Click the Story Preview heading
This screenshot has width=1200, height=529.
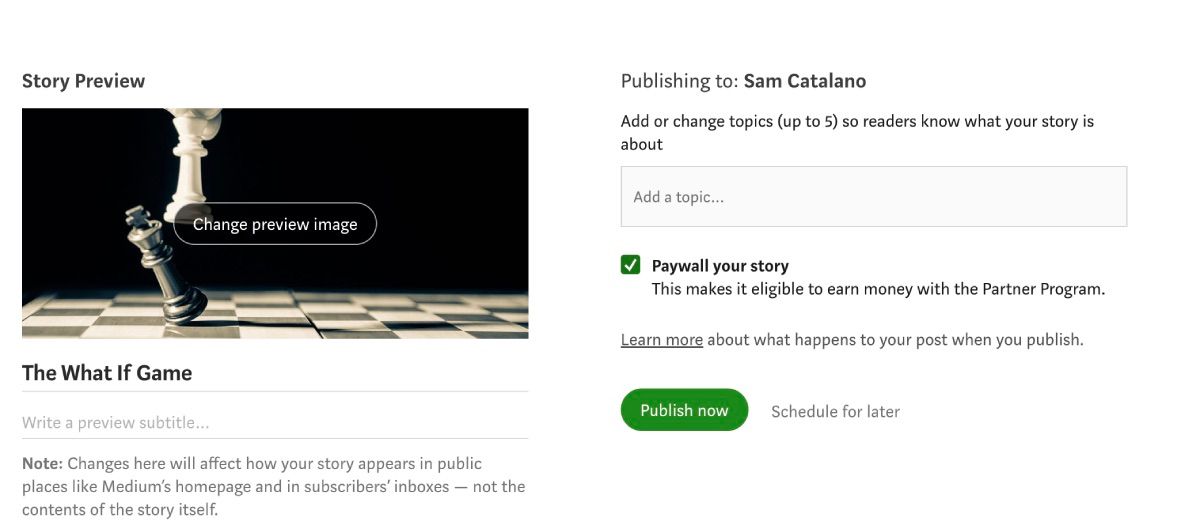click(x=83, y=81)
